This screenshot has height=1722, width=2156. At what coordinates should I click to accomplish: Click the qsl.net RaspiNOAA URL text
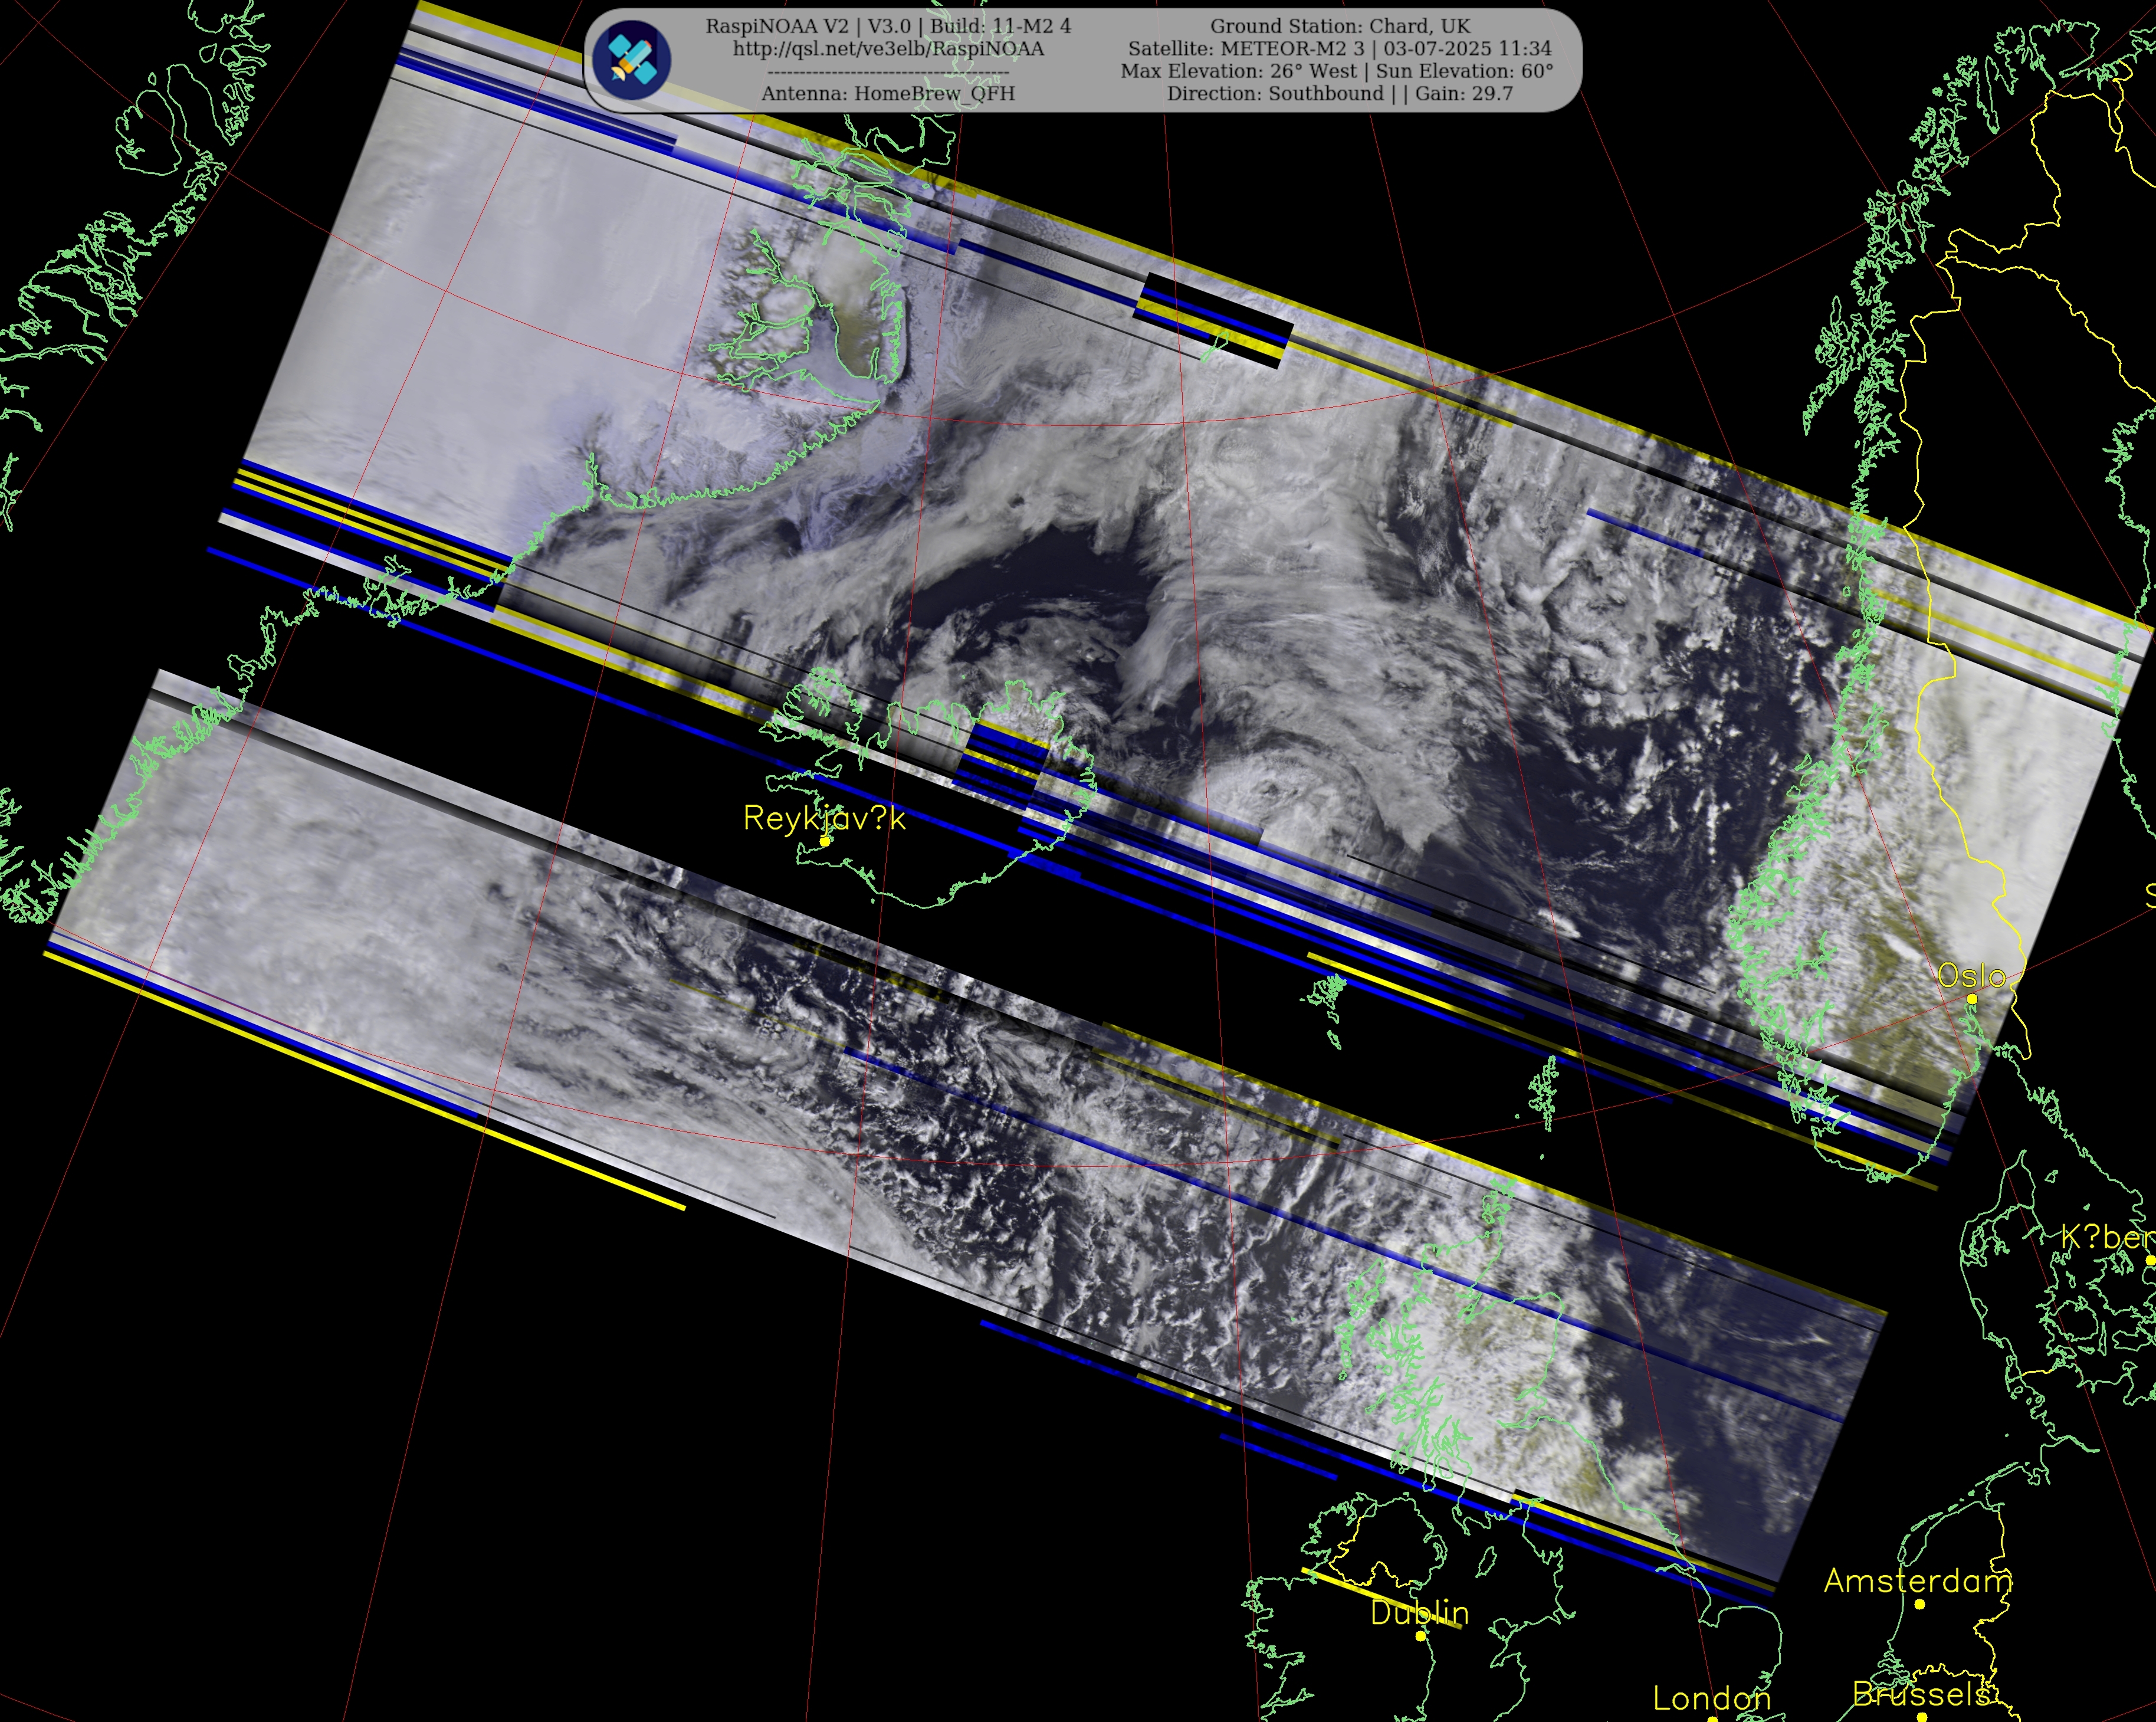click(888, 49)
